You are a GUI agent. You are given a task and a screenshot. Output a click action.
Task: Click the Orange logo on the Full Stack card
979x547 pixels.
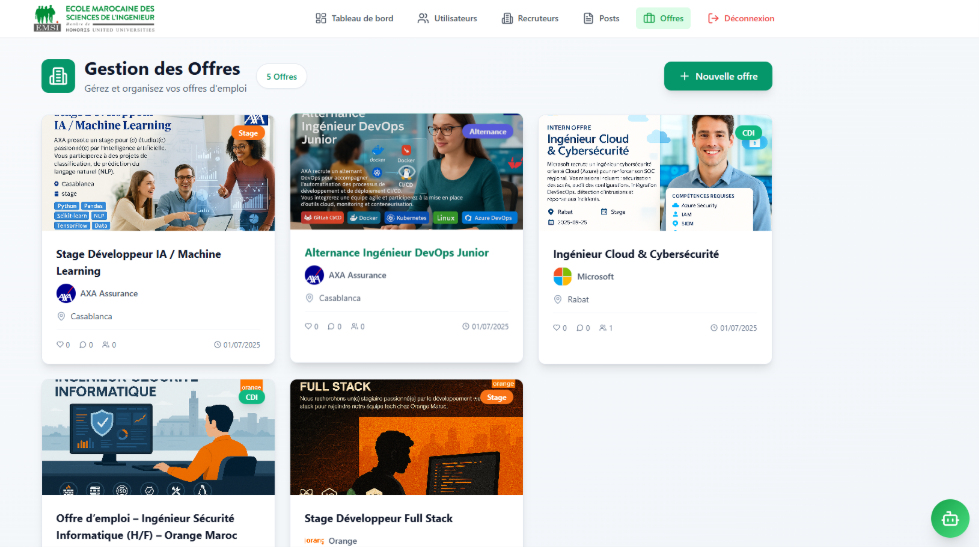pos(314,541)
